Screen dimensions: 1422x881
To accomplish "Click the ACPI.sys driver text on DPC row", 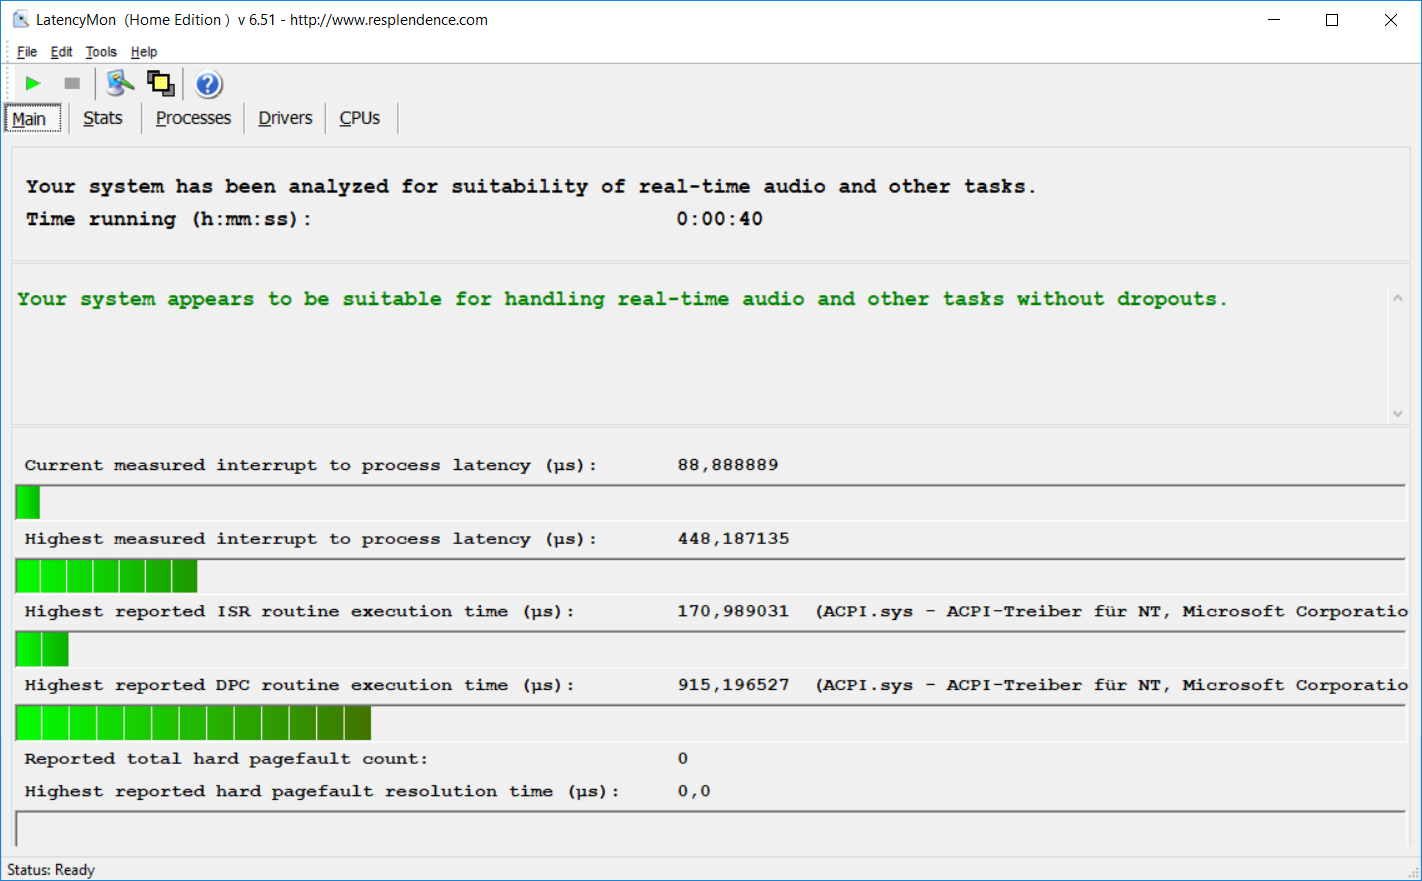I will tap(1111, 686).
